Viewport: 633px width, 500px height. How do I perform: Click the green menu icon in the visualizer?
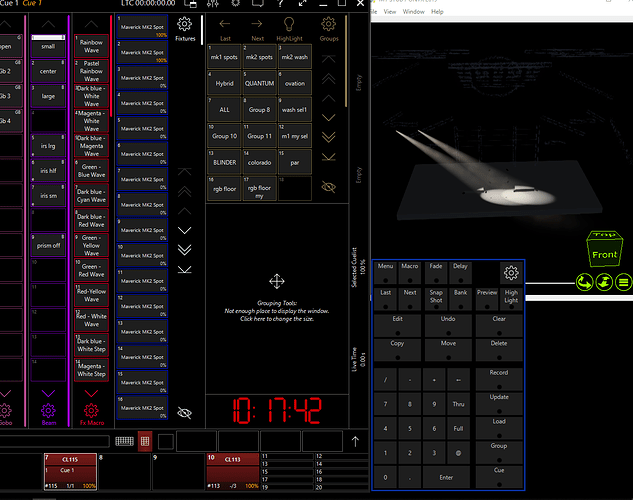[x=624, y=282]
